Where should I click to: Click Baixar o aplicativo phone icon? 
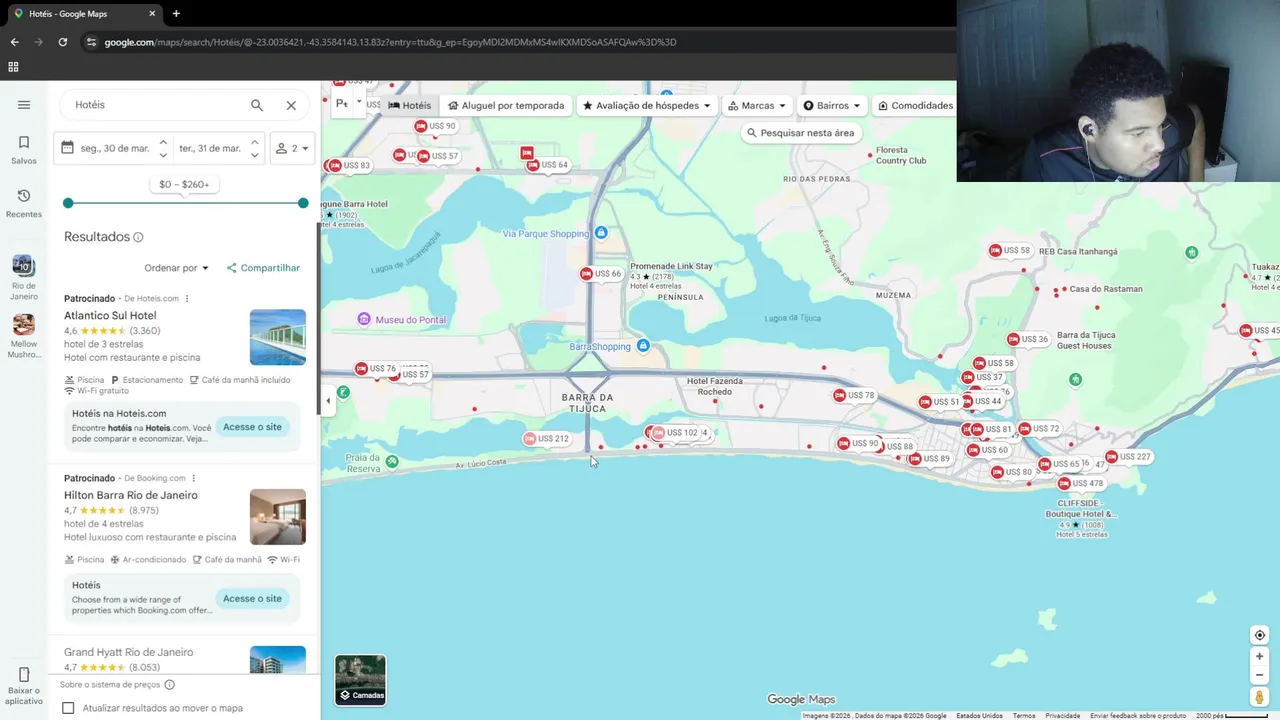pos(24,675)
